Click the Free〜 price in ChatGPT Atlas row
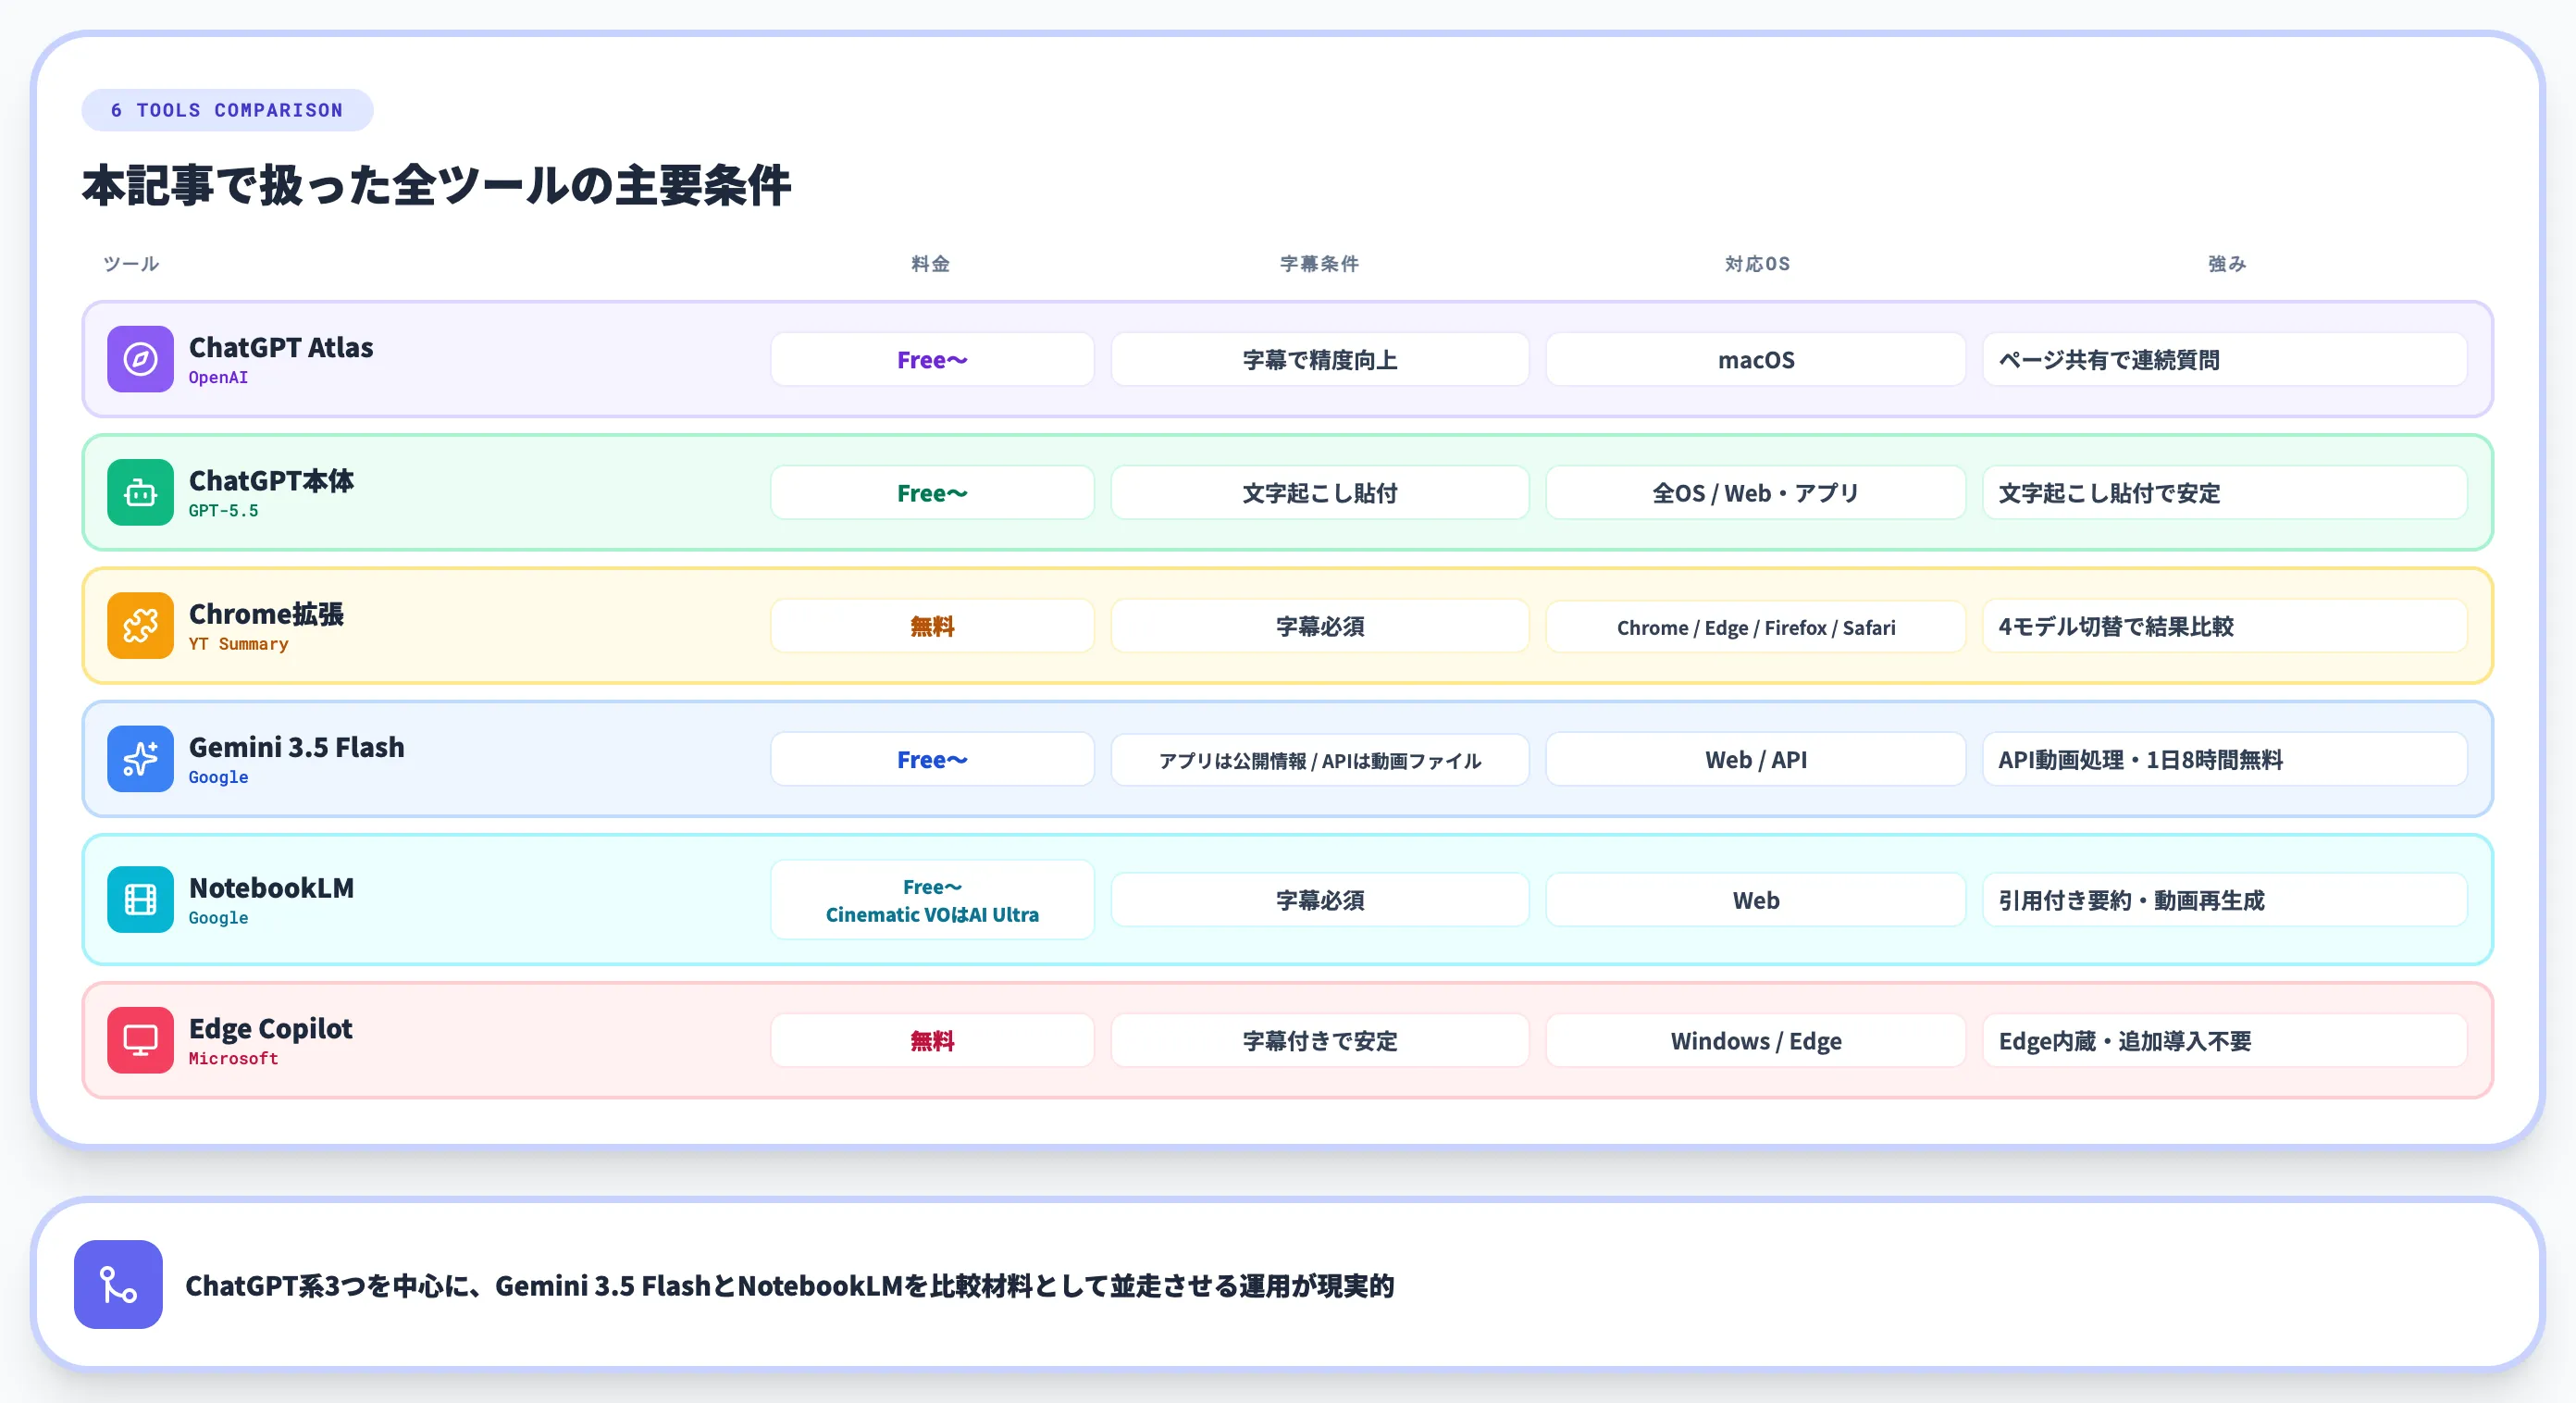 (932, 359)
